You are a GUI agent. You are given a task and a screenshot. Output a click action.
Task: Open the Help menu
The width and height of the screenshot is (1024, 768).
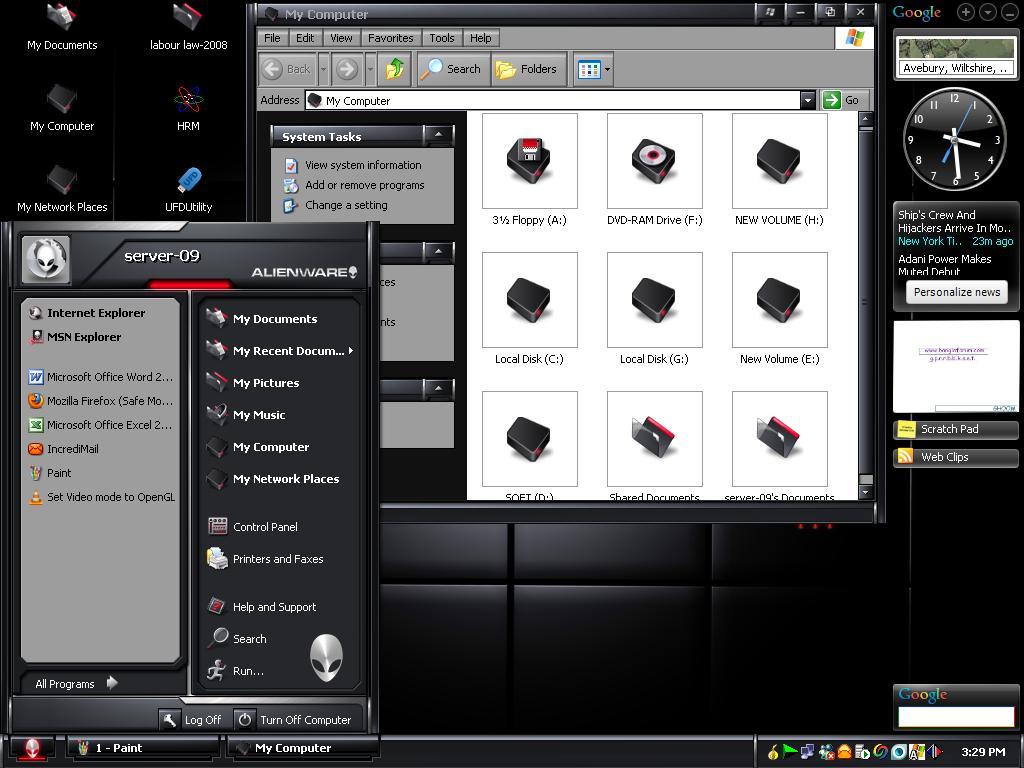(x=481, y=38)
